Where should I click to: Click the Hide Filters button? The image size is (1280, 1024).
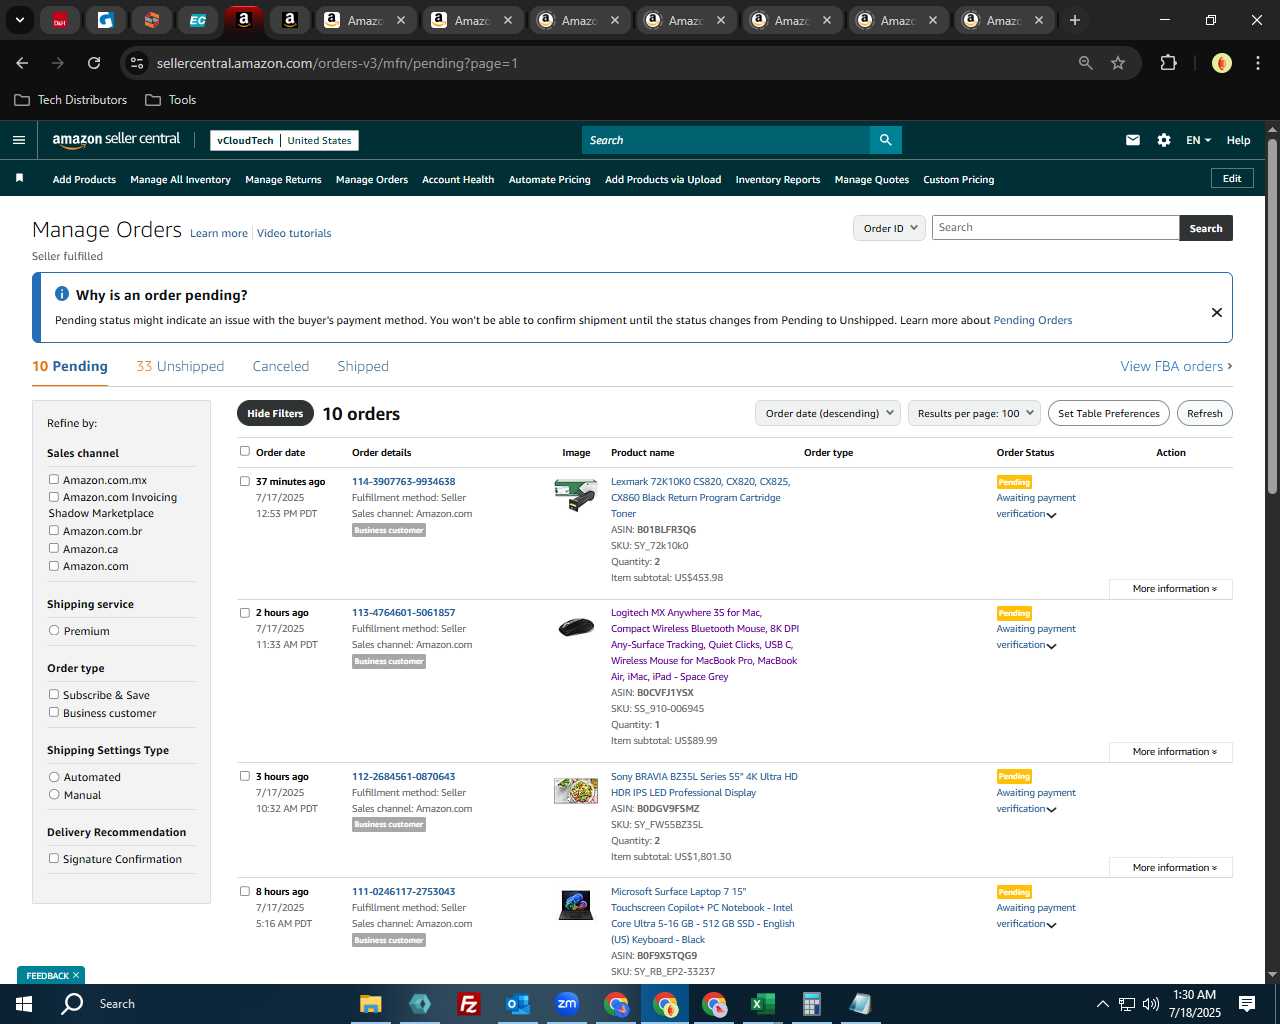coord(275,413)
